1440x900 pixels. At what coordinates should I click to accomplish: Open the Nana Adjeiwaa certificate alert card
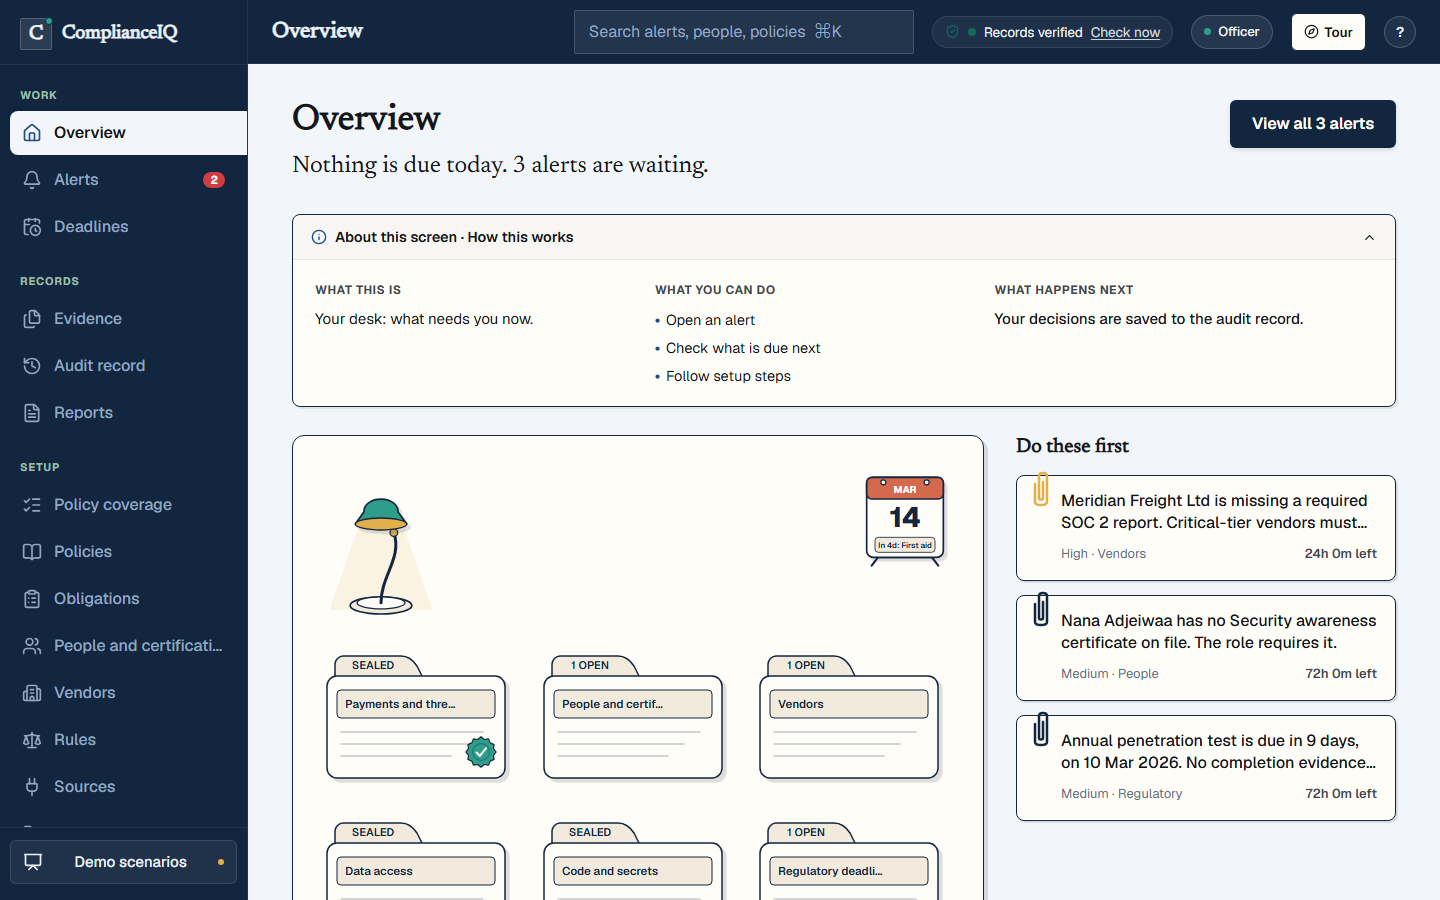[x=1206, y=648]
